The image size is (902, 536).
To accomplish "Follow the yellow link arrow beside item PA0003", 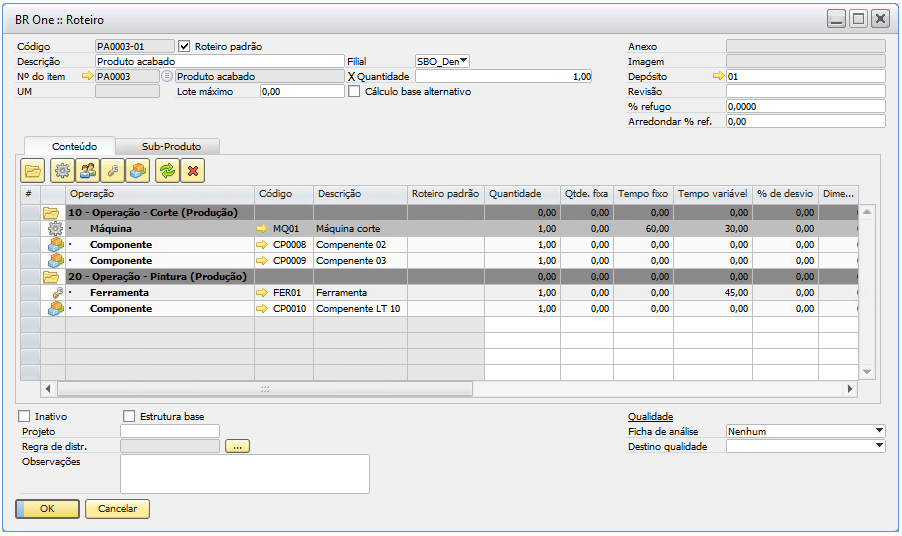I will coord(87,76).
